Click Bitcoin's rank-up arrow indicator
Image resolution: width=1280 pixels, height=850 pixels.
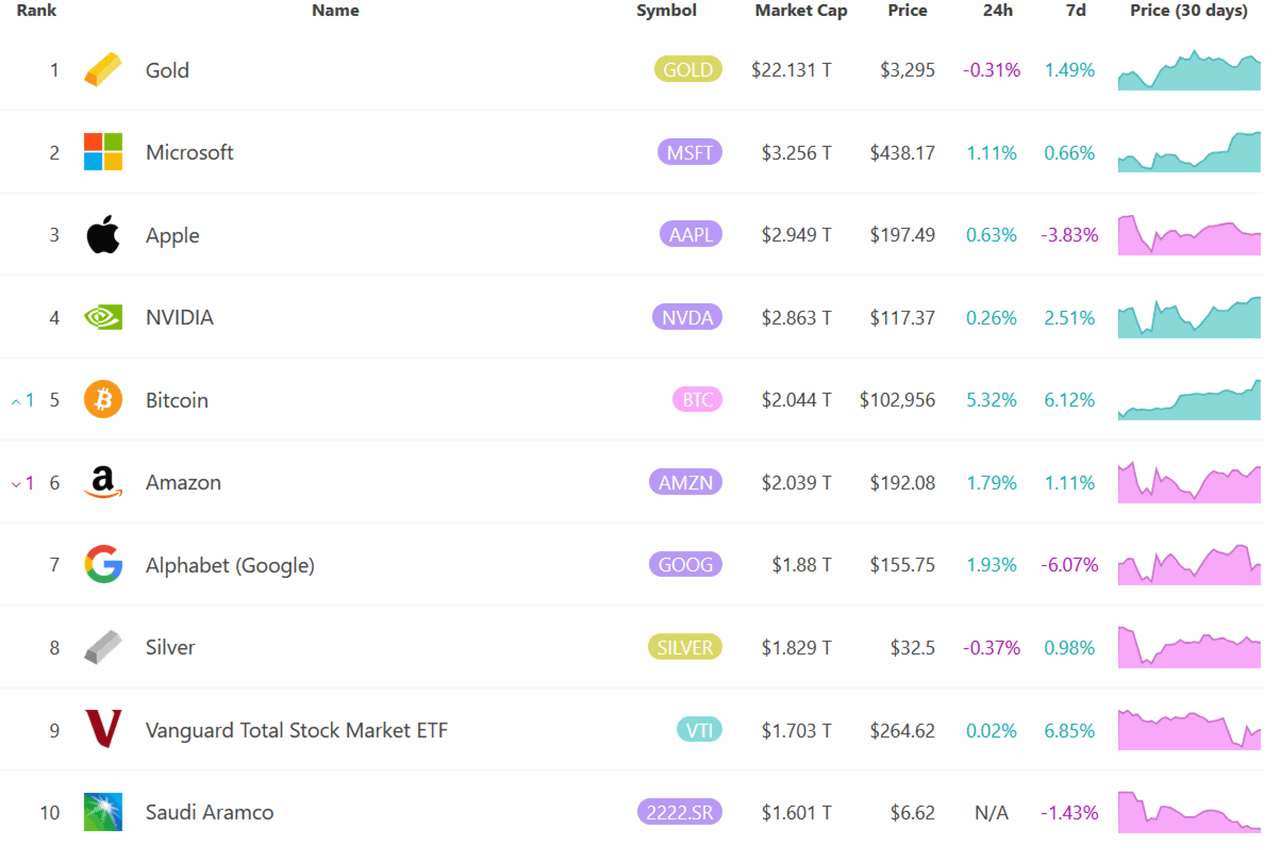[22, 400]
